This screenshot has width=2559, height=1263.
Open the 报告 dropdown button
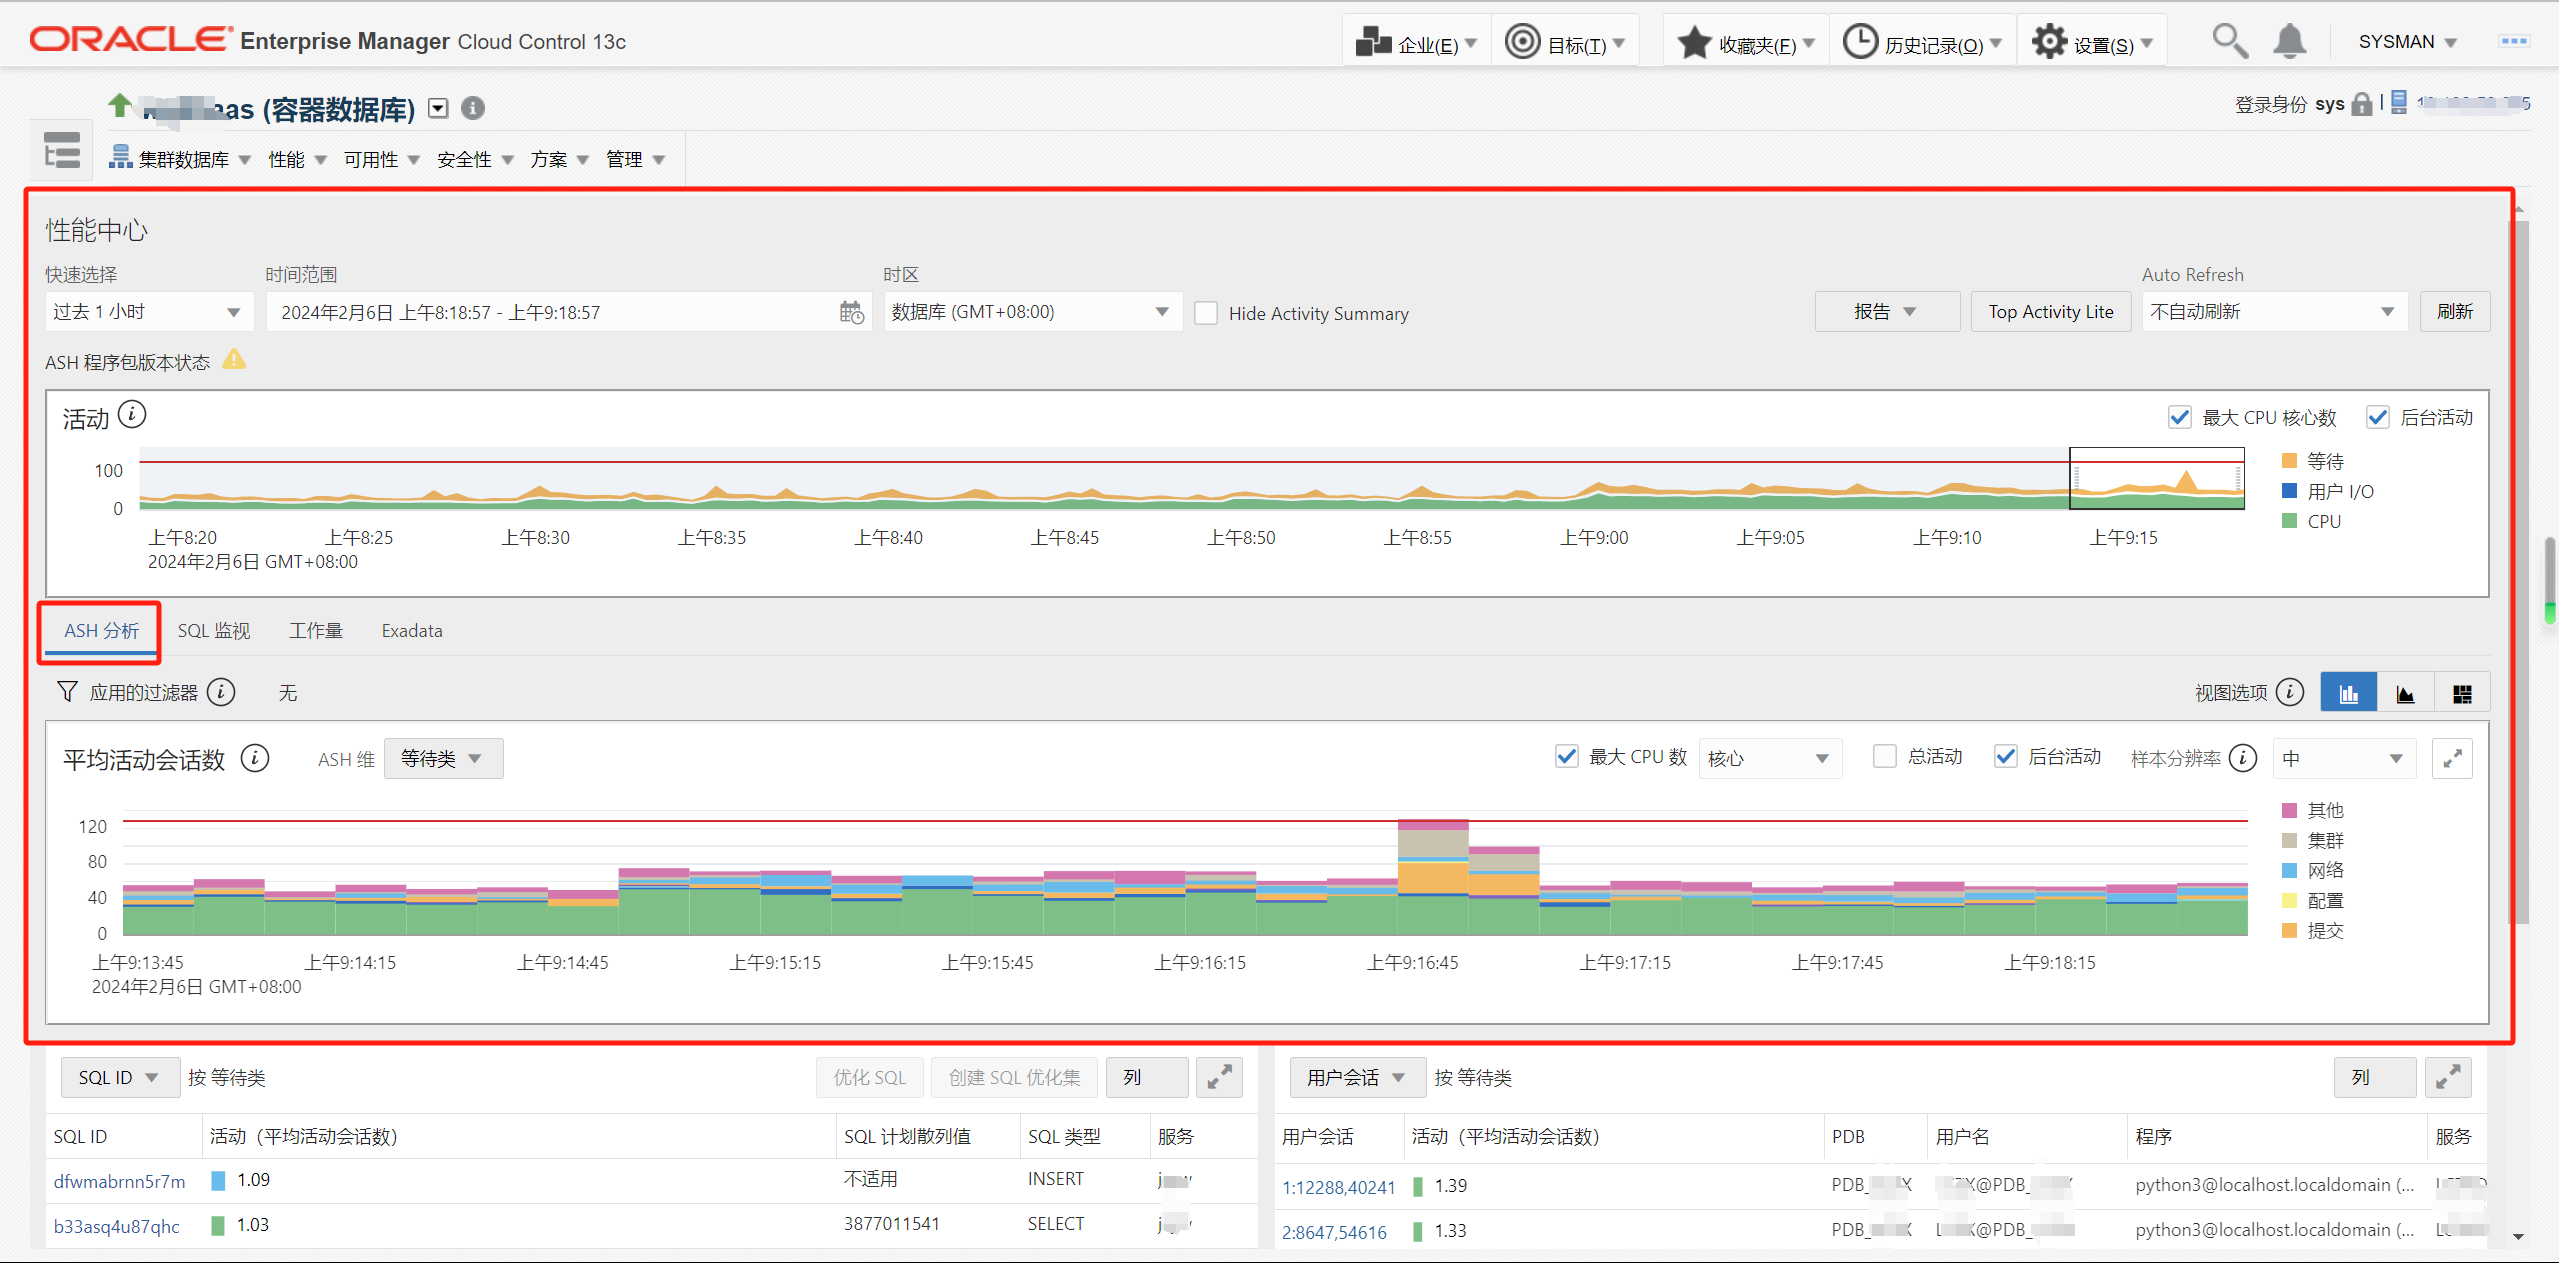1886,312
